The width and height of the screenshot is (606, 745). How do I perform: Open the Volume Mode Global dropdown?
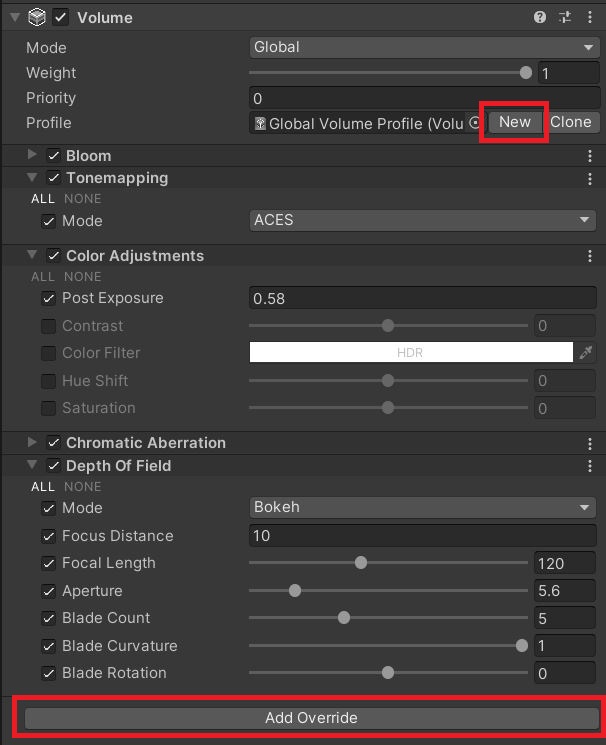point(424,48)
